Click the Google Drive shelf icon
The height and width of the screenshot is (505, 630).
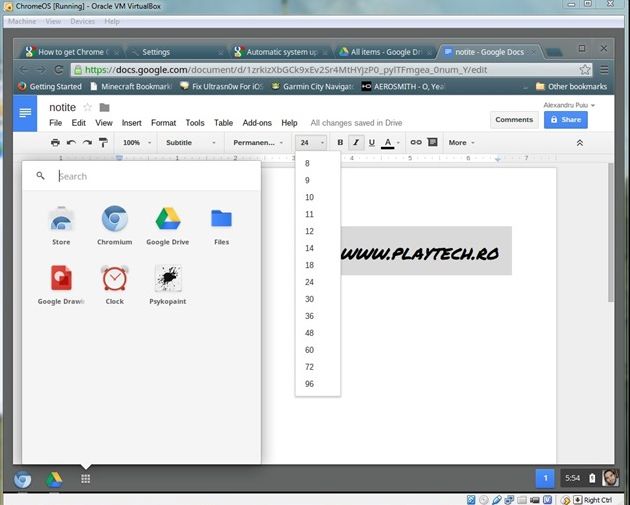(x=54, y=479)
